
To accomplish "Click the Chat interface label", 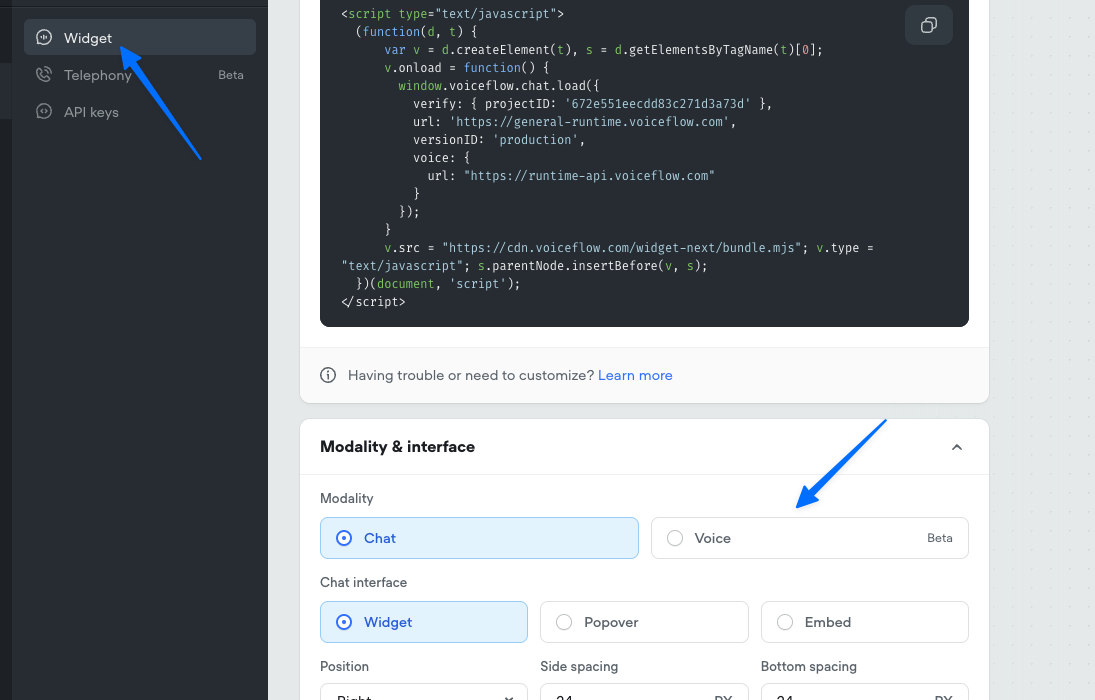I will pyautogui.click(x=363, y=582).
